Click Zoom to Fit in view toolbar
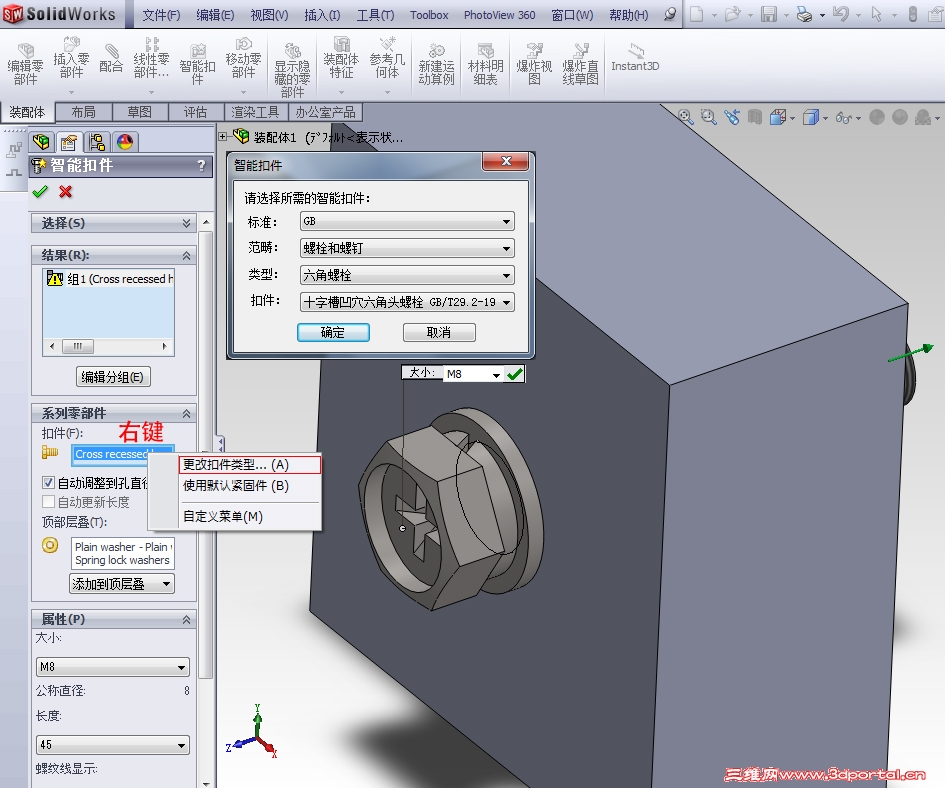Viewport: 945px width, 788px height. pos(685,116)
